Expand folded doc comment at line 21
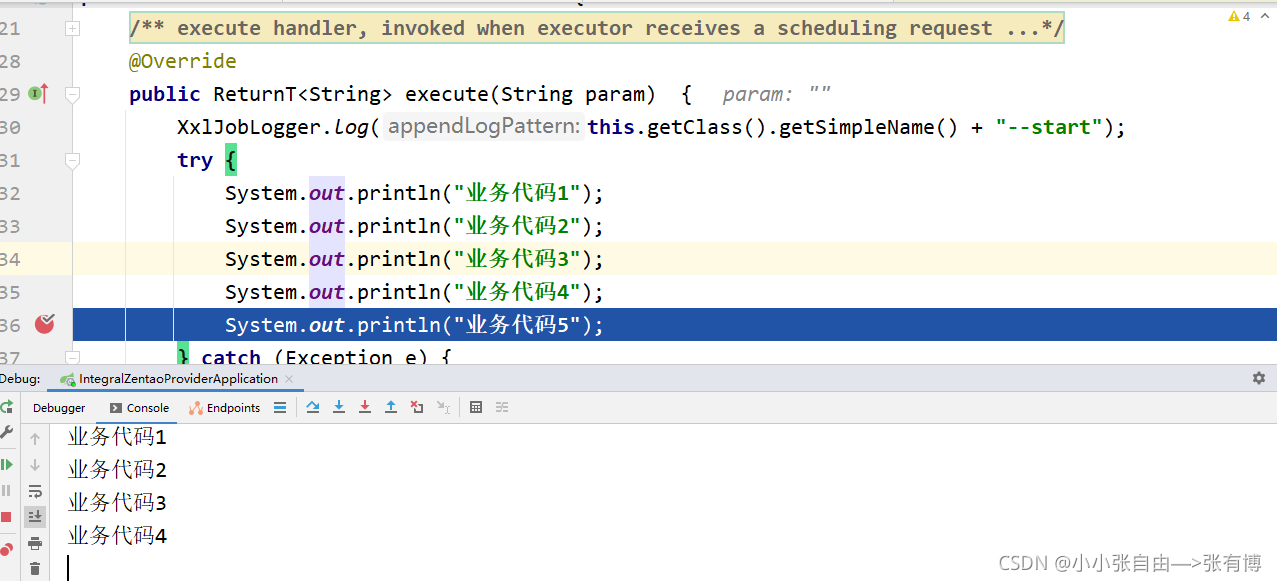The image size is (1277, 581). (72, 29)
